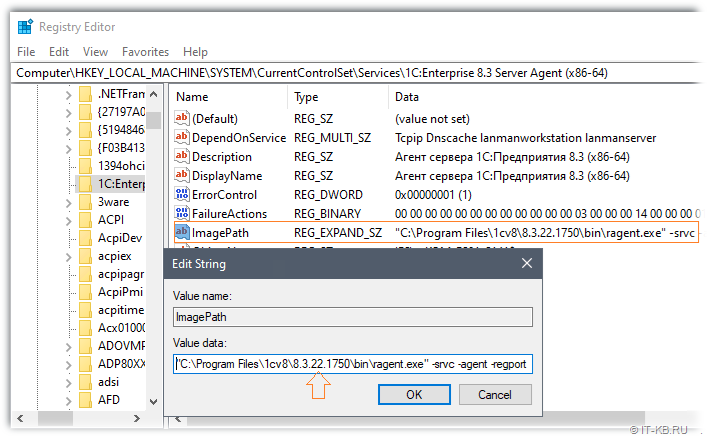
Task: Click the Registry Editor app icon
Action: [25, 27]
